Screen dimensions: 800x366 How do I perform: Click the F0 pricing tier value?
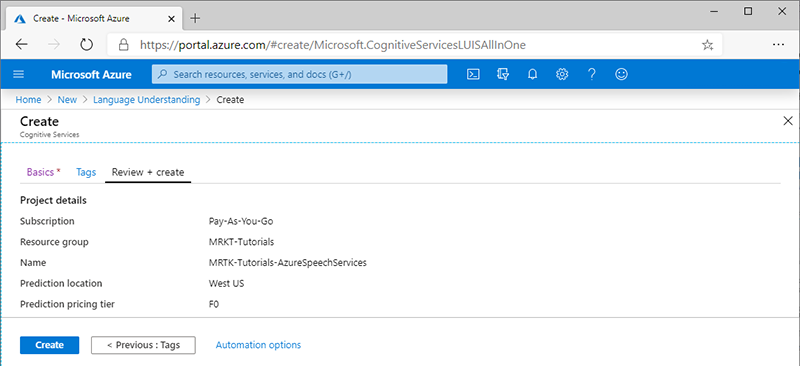214,304
